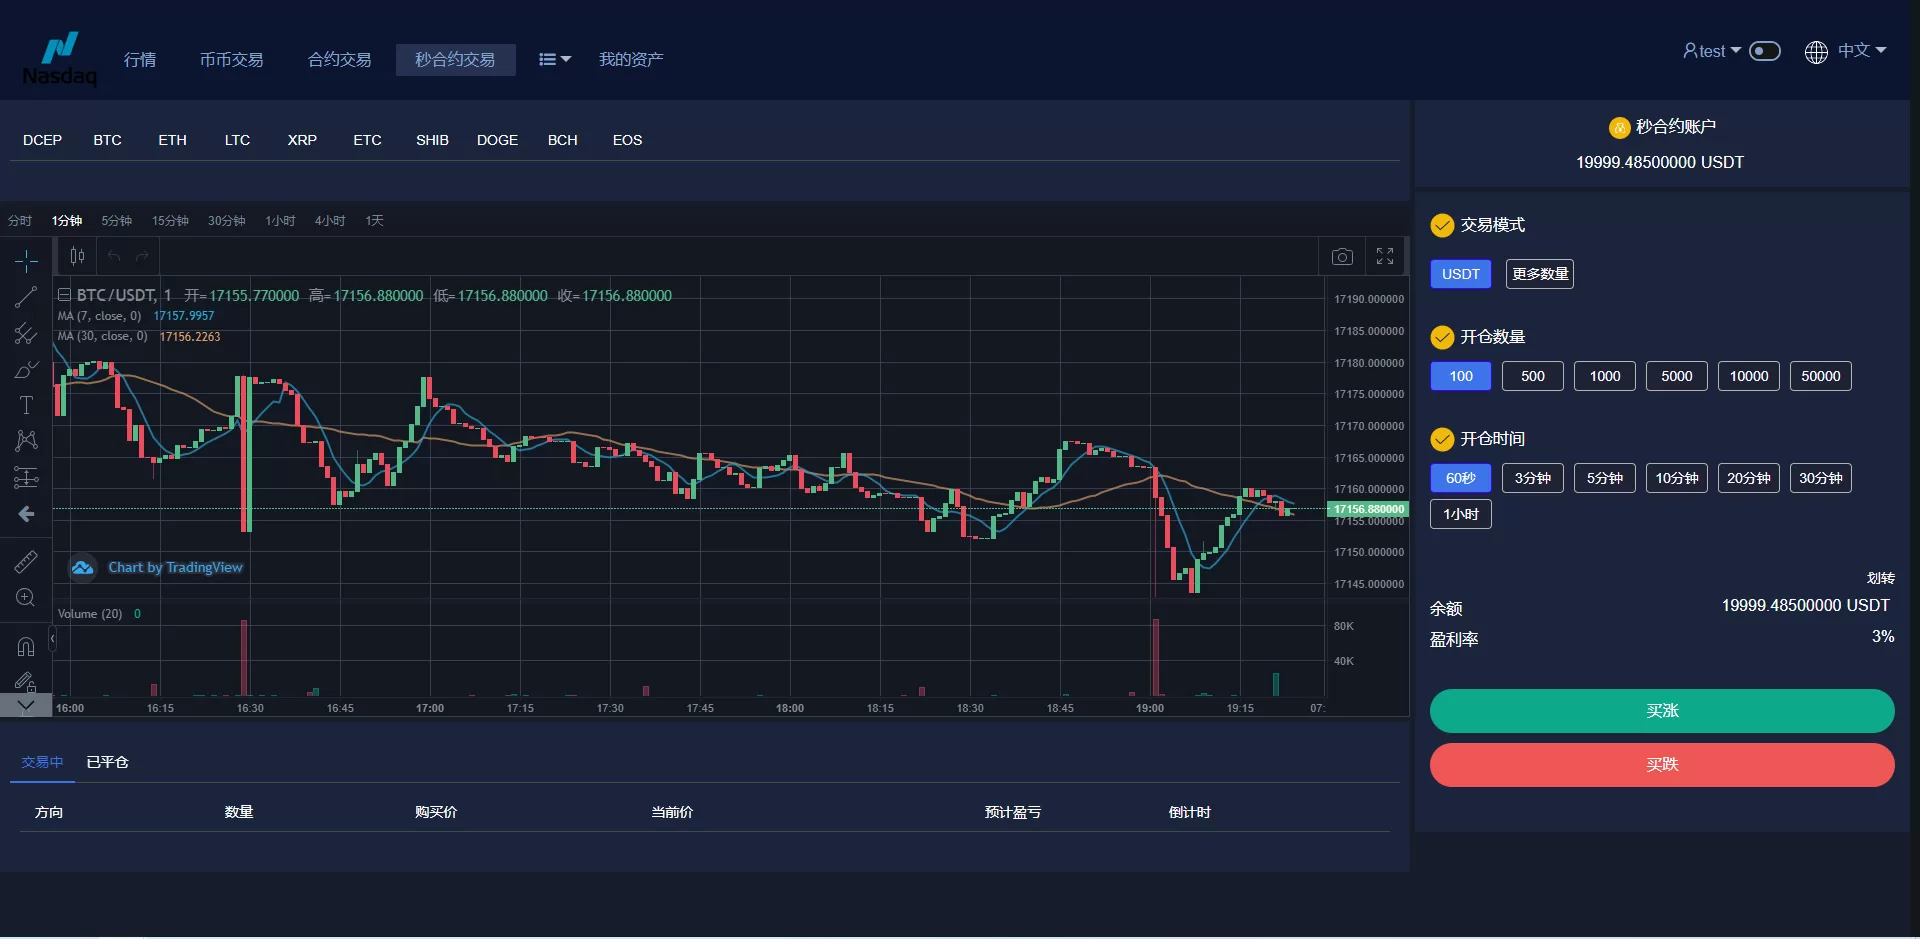Open the 中文 language dropdown
1920x939 pixels.
pos(1846,51)
